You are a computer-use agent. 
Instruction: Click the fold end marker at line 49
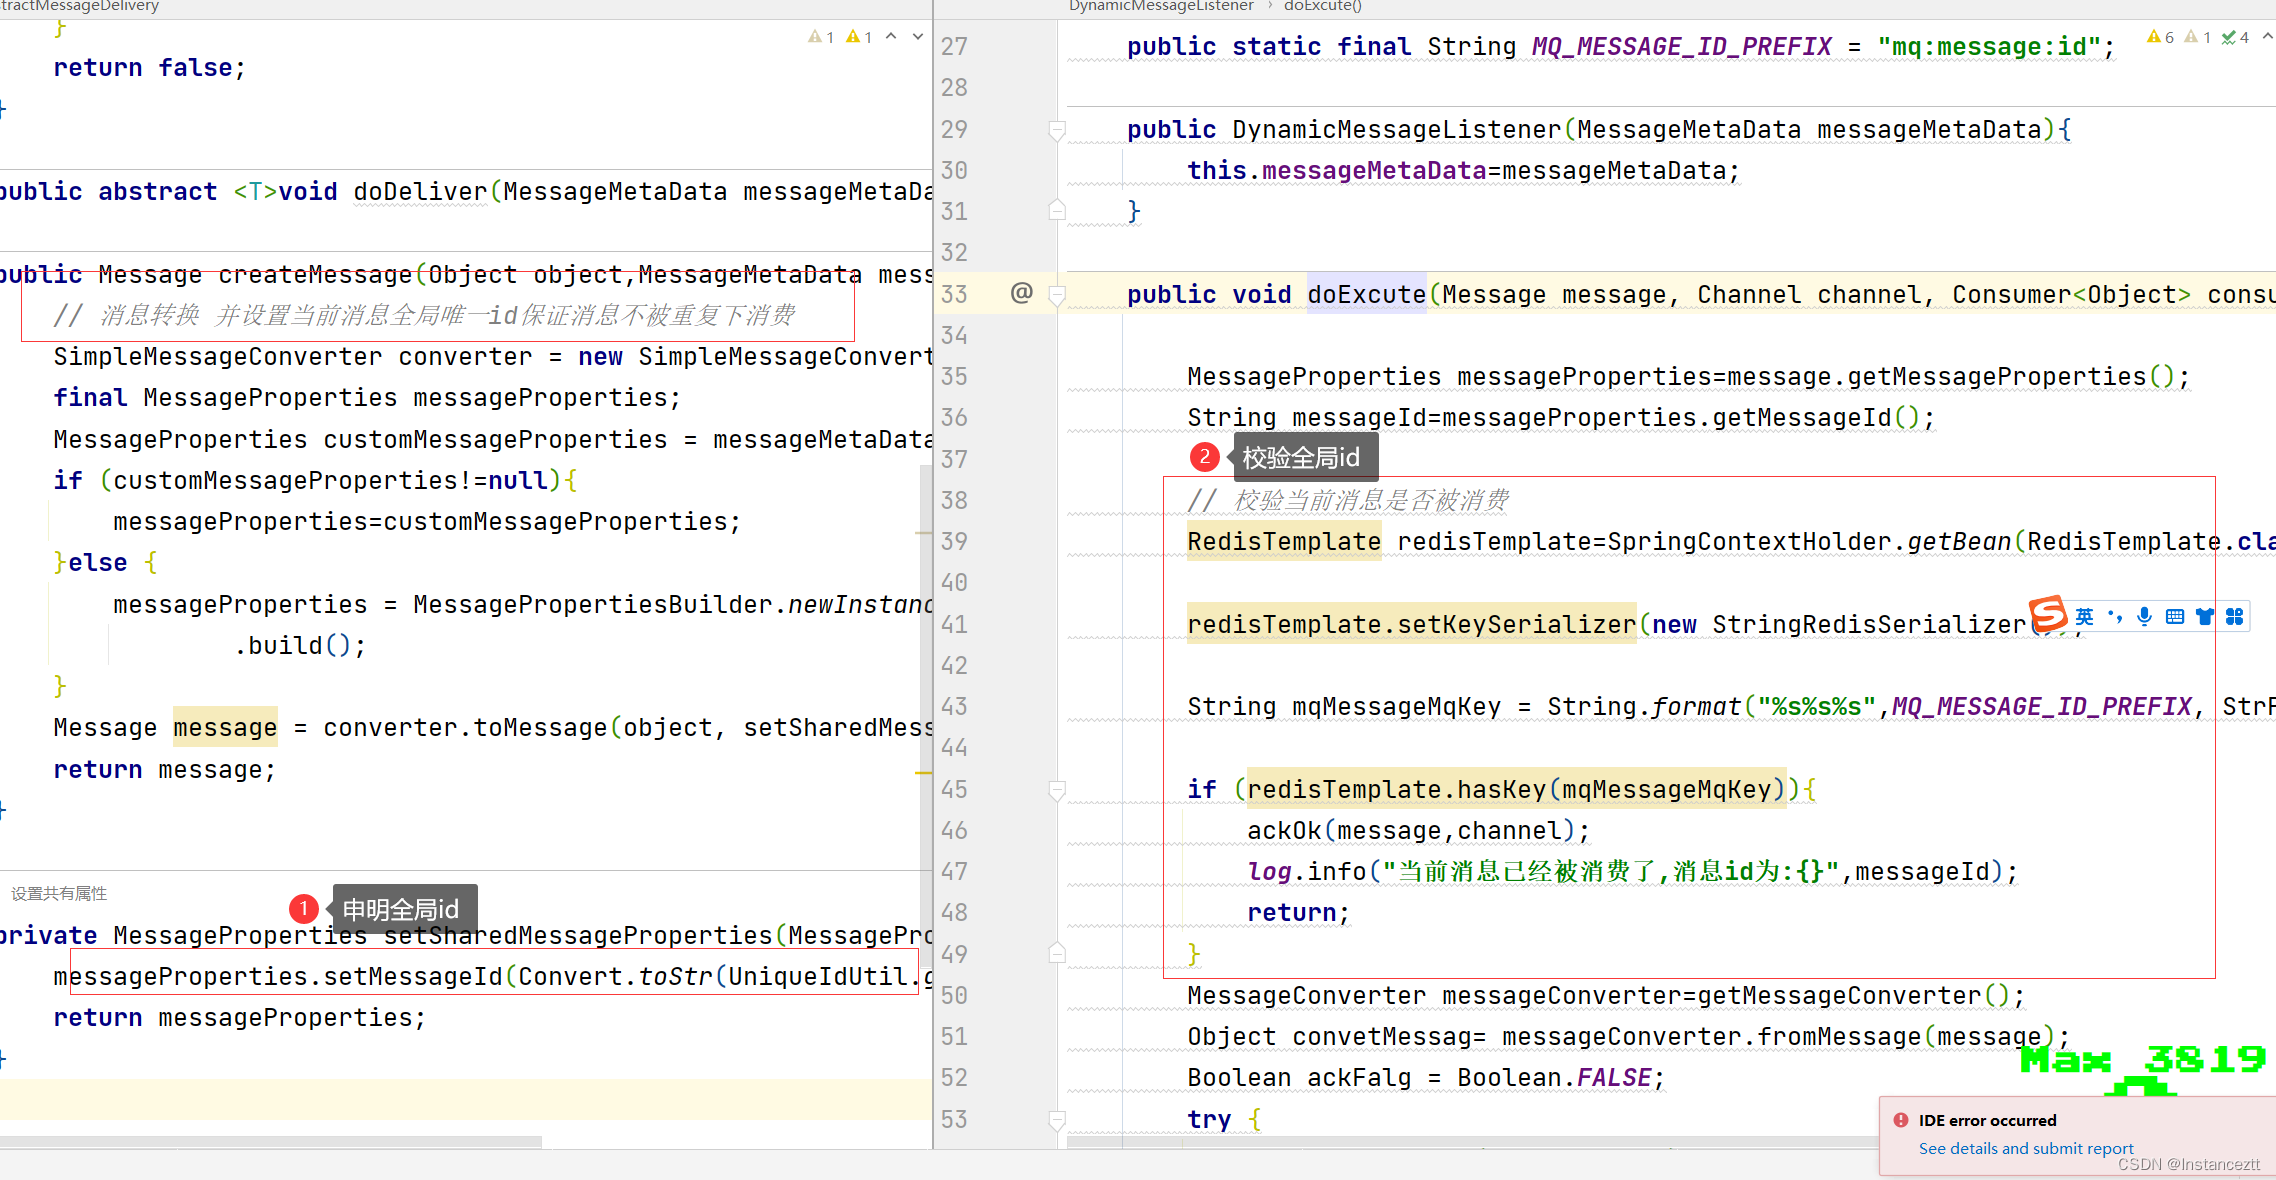tap(1057, 954)
